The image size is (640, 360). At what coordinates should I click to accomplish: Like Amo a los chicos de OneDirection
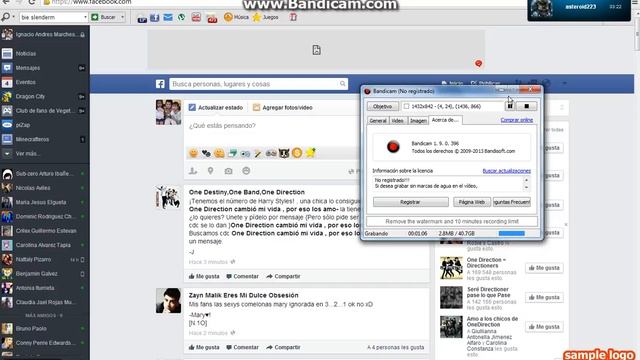544,327
